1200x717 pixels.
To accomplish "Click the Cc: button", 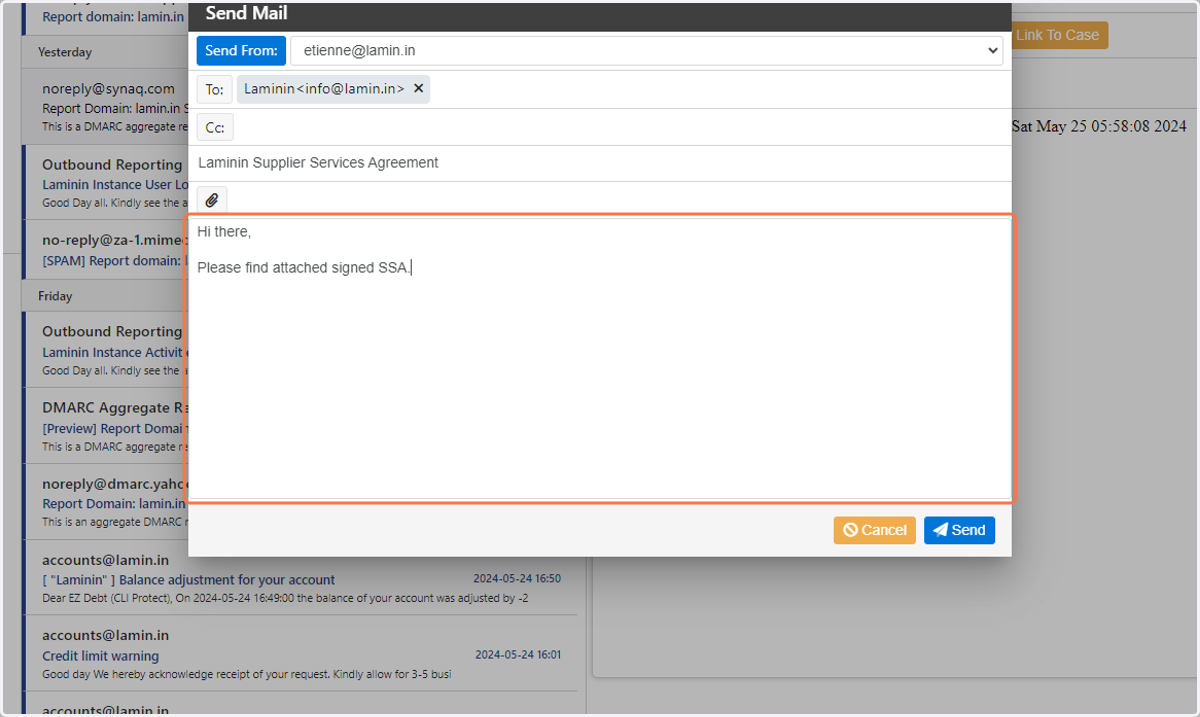I will [215, 128].
